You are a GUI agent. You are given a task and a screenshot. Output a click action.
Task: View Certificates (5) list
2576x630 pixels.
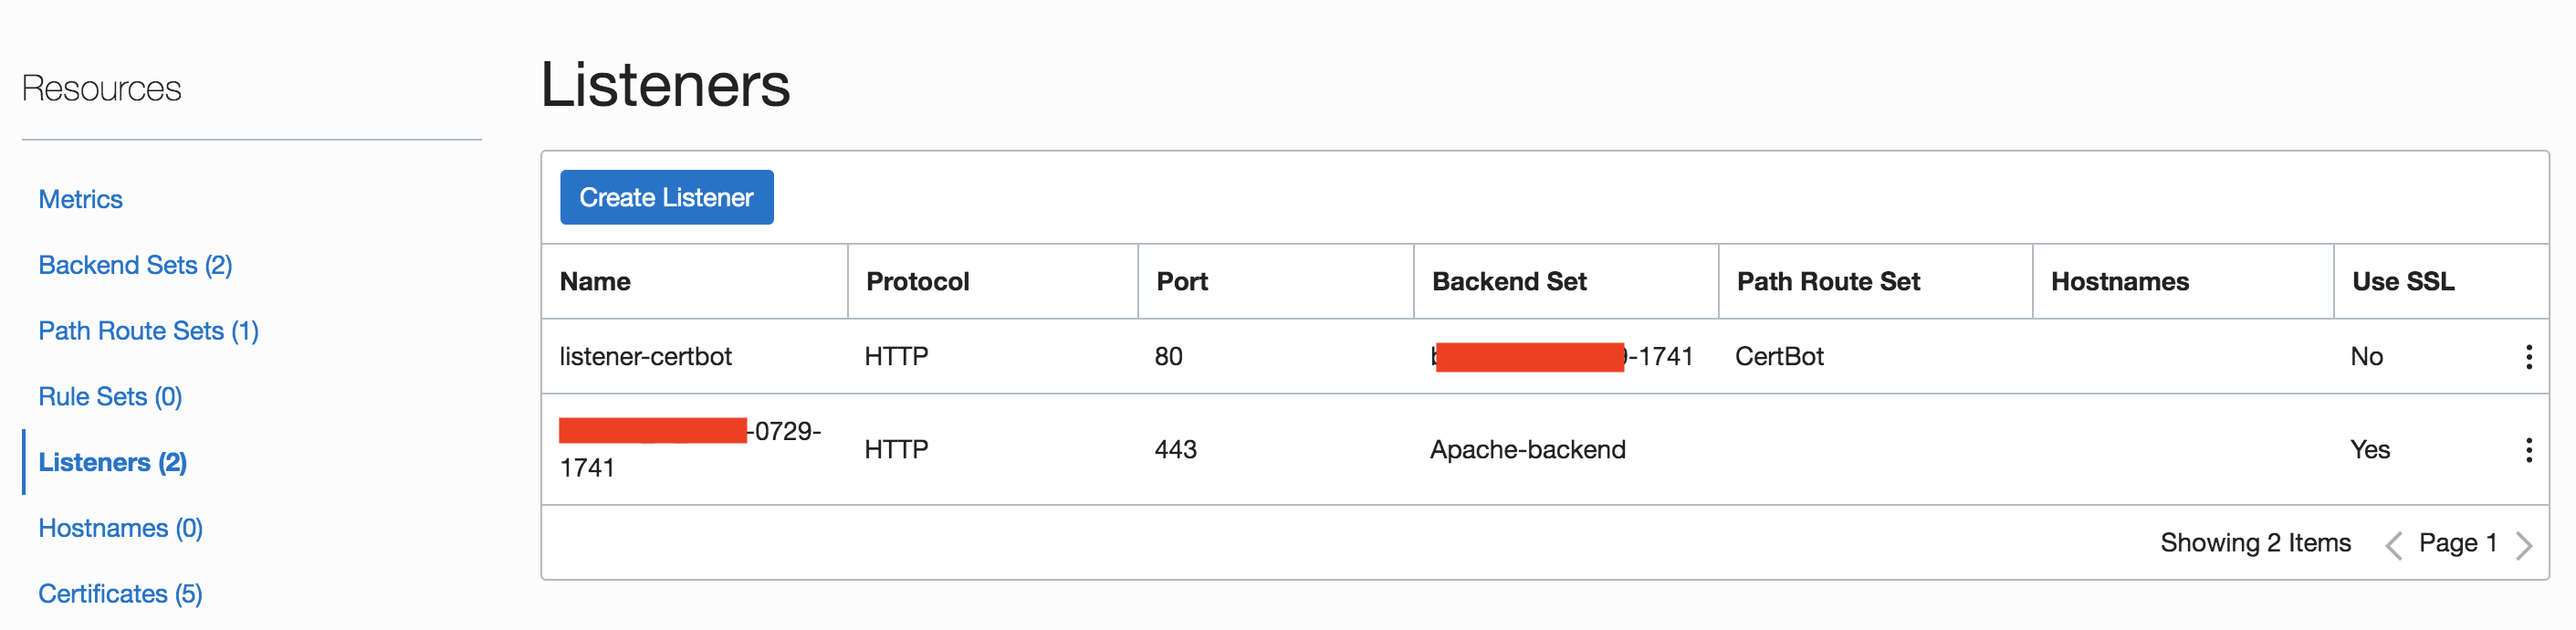[x=120, y=594]
